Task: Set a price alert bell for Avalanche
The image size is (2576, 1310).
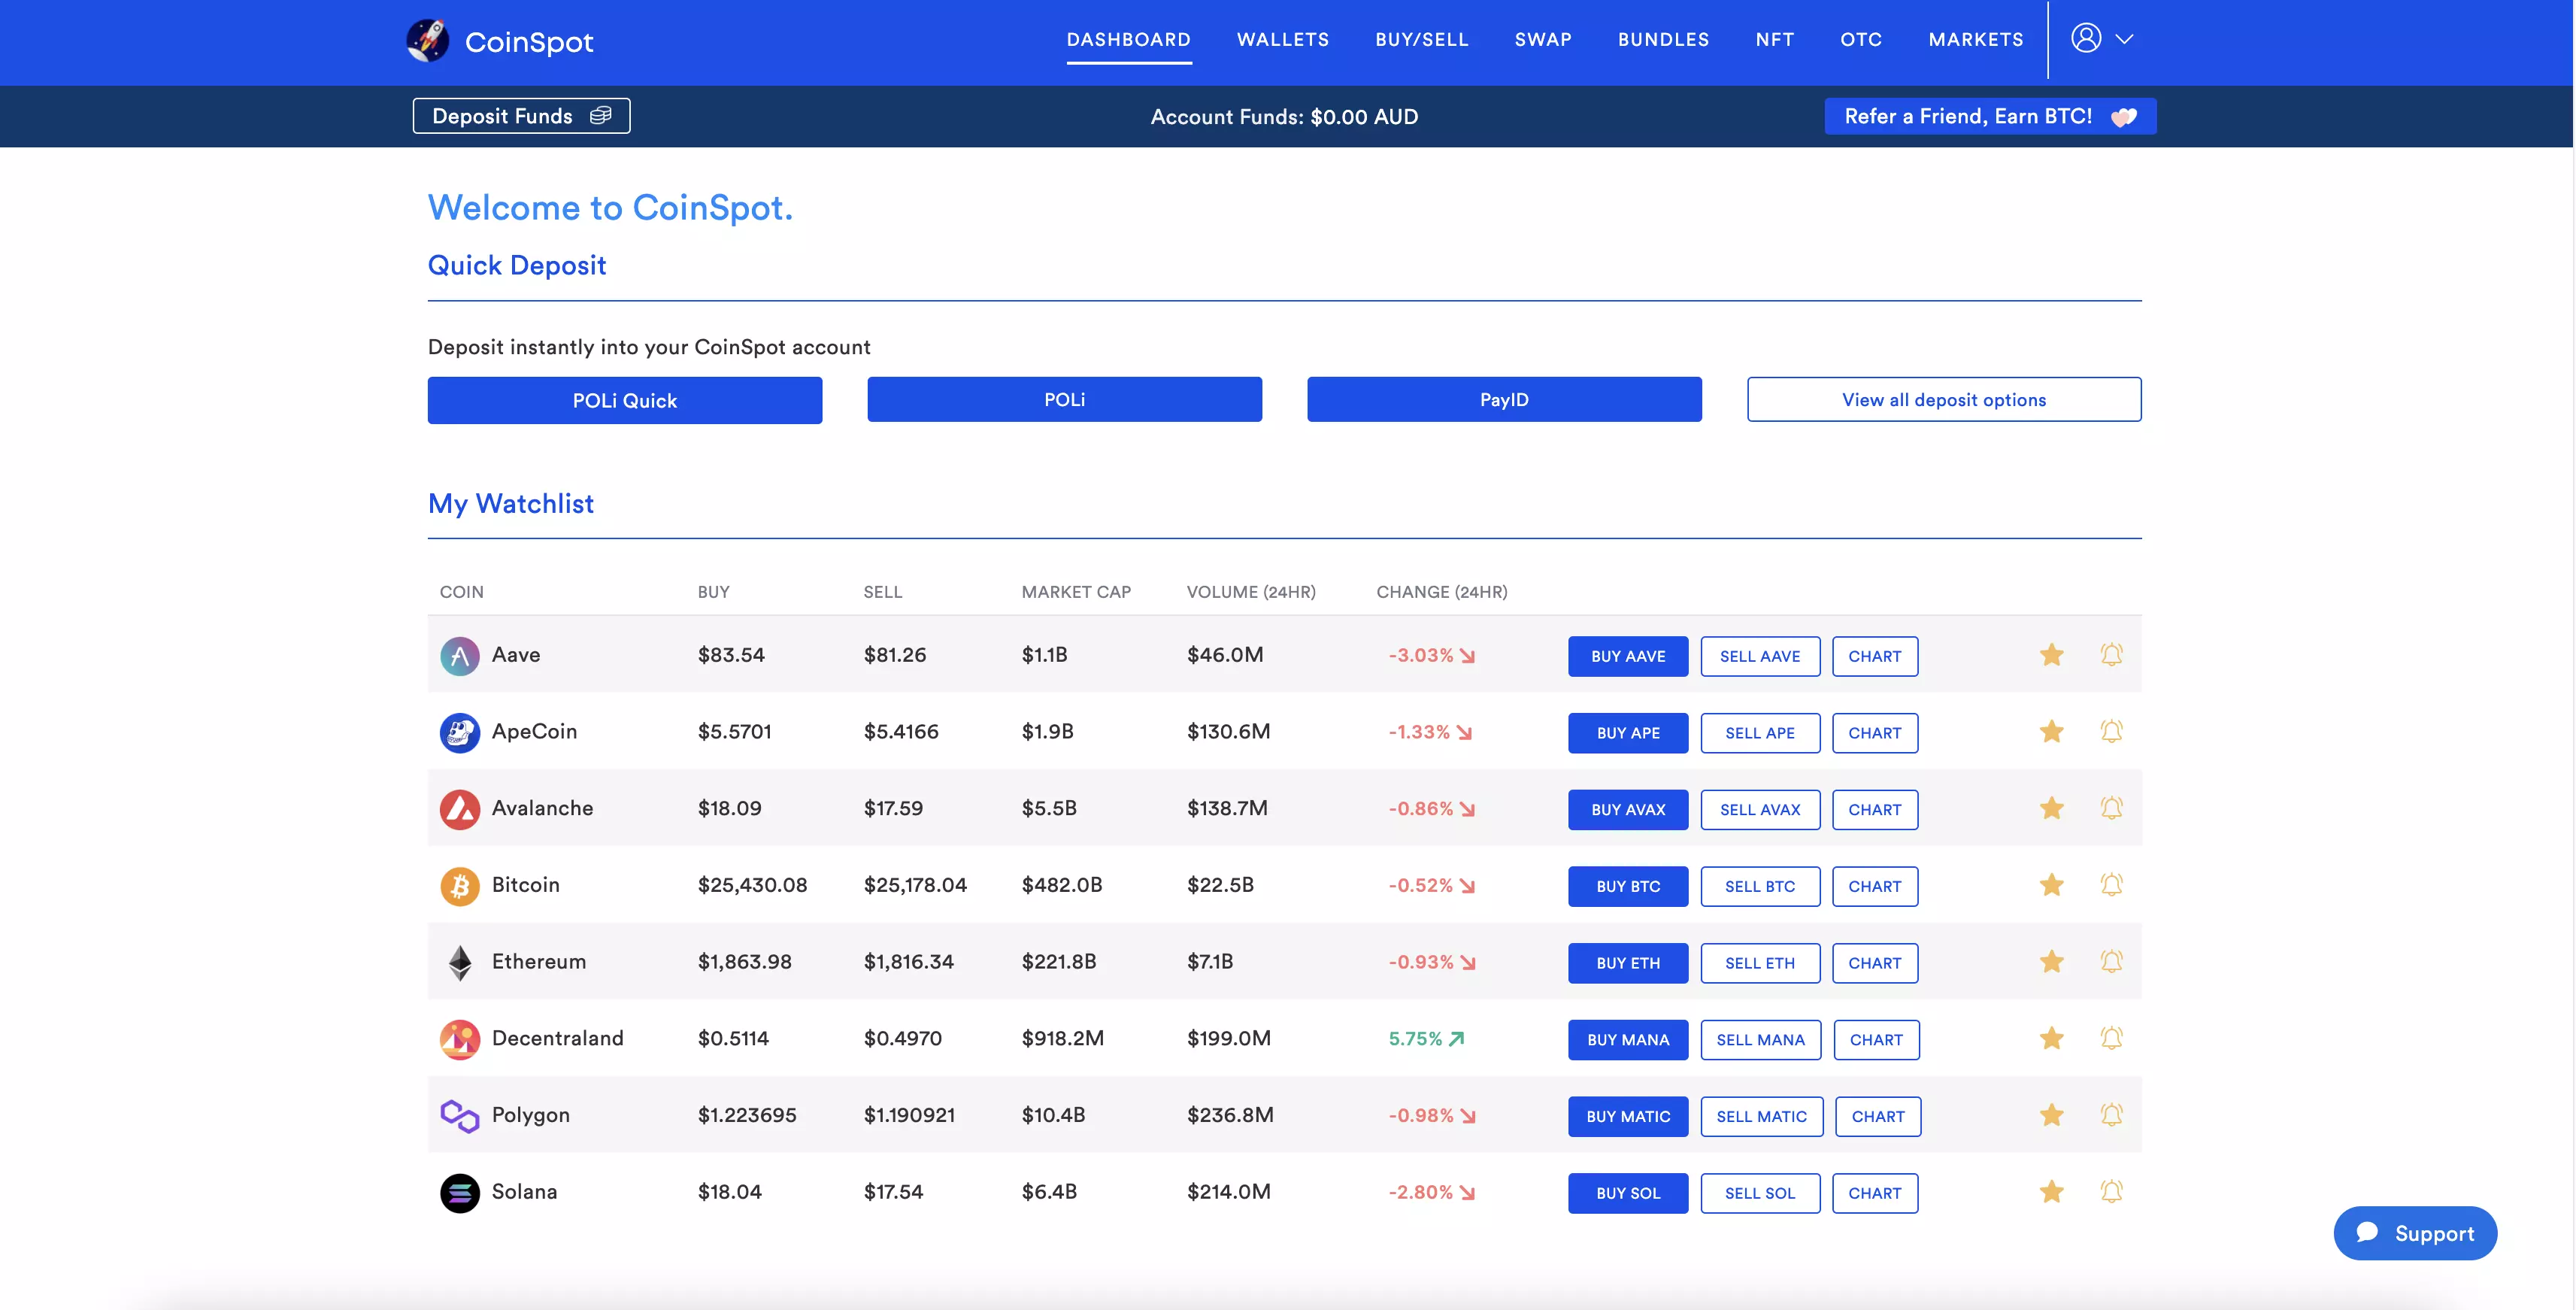Action: (2111, 808)
